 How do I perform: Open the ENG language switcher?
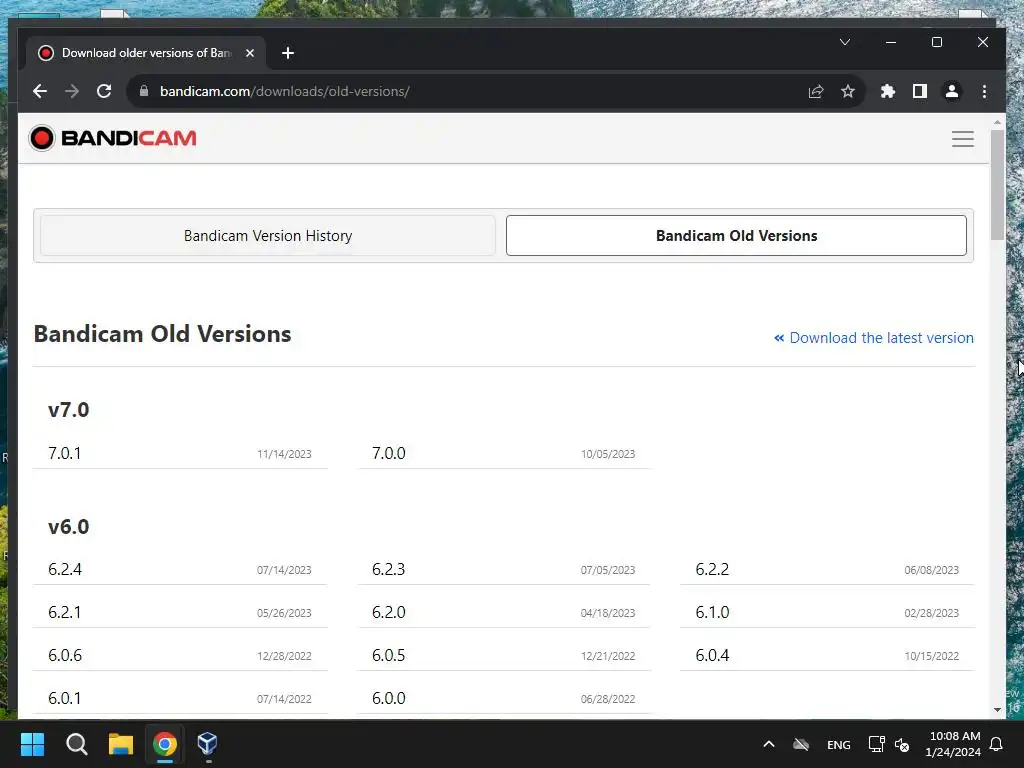tap(839, 744)
